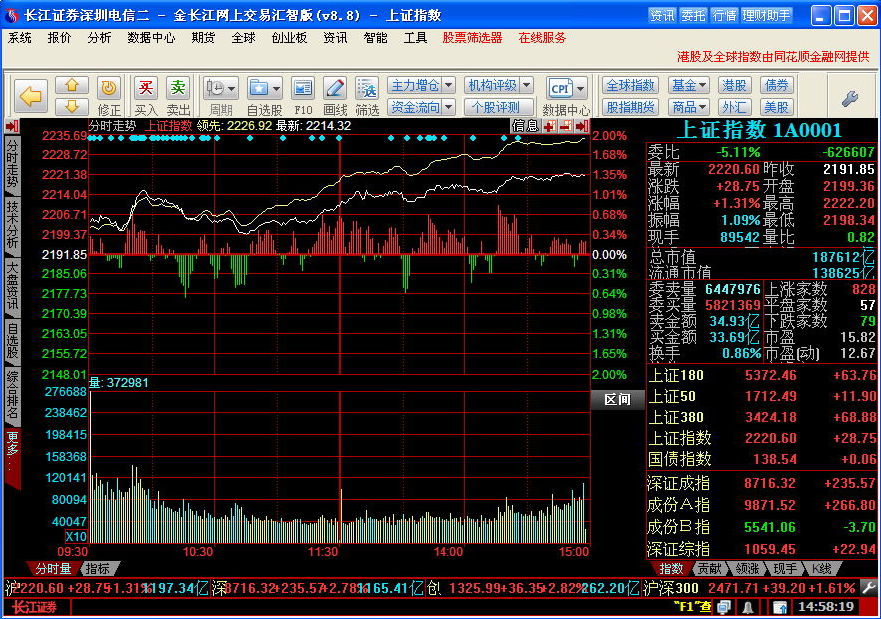
Task: Select the 综合排名 sidebar tab
Action: coord(12,395)
